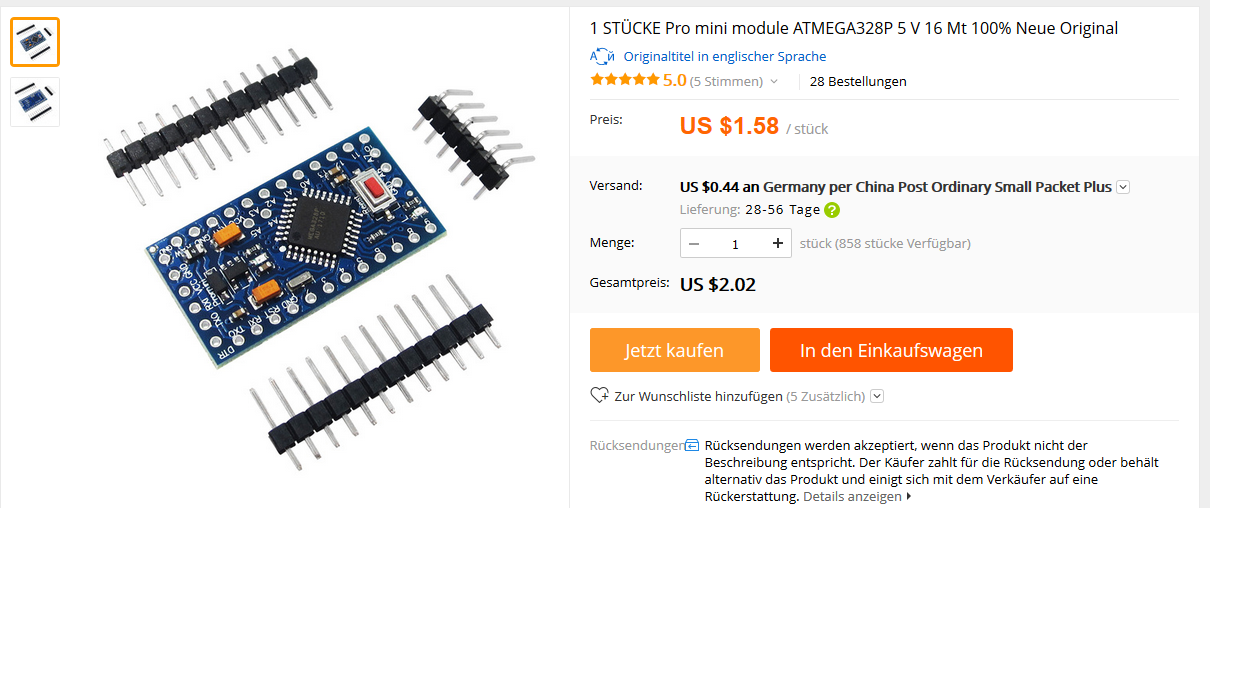The height and width of the screenshot is (697, 1239).
Task: Select the first product thumbnail
Action: 35,42
